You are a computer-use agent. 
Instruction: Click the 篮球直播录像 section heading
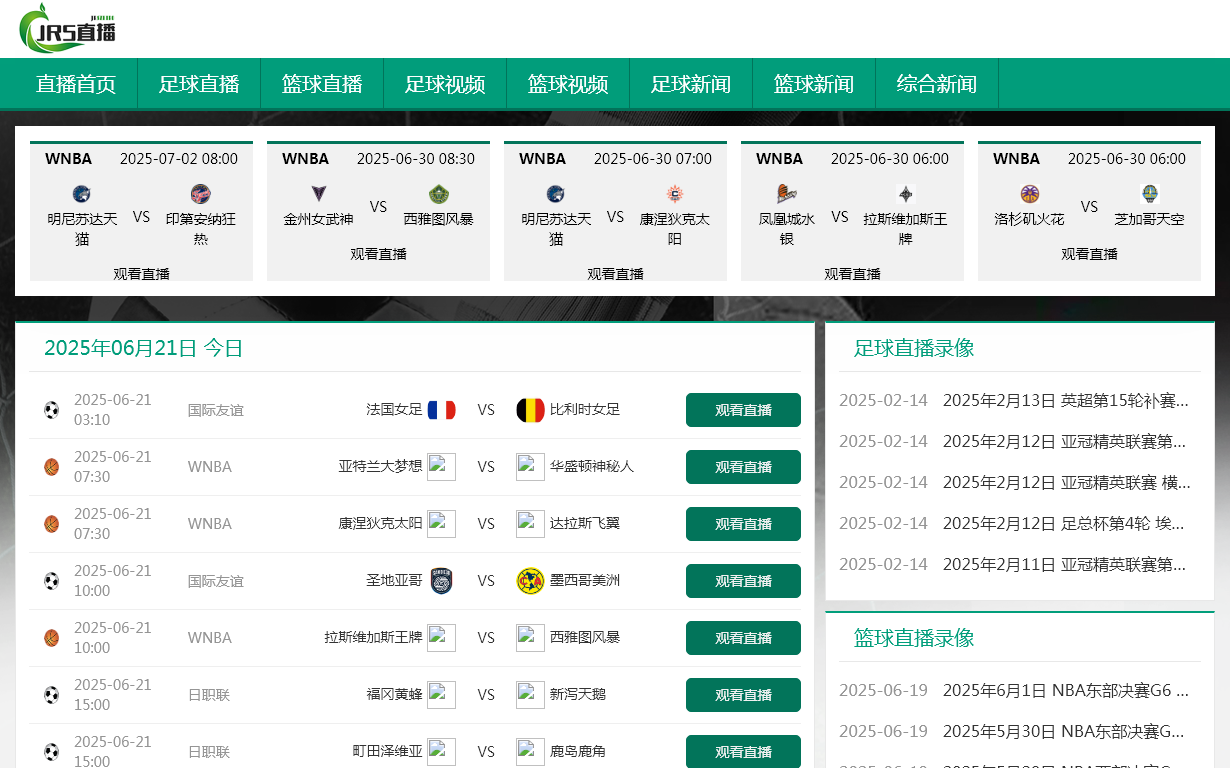914,638
